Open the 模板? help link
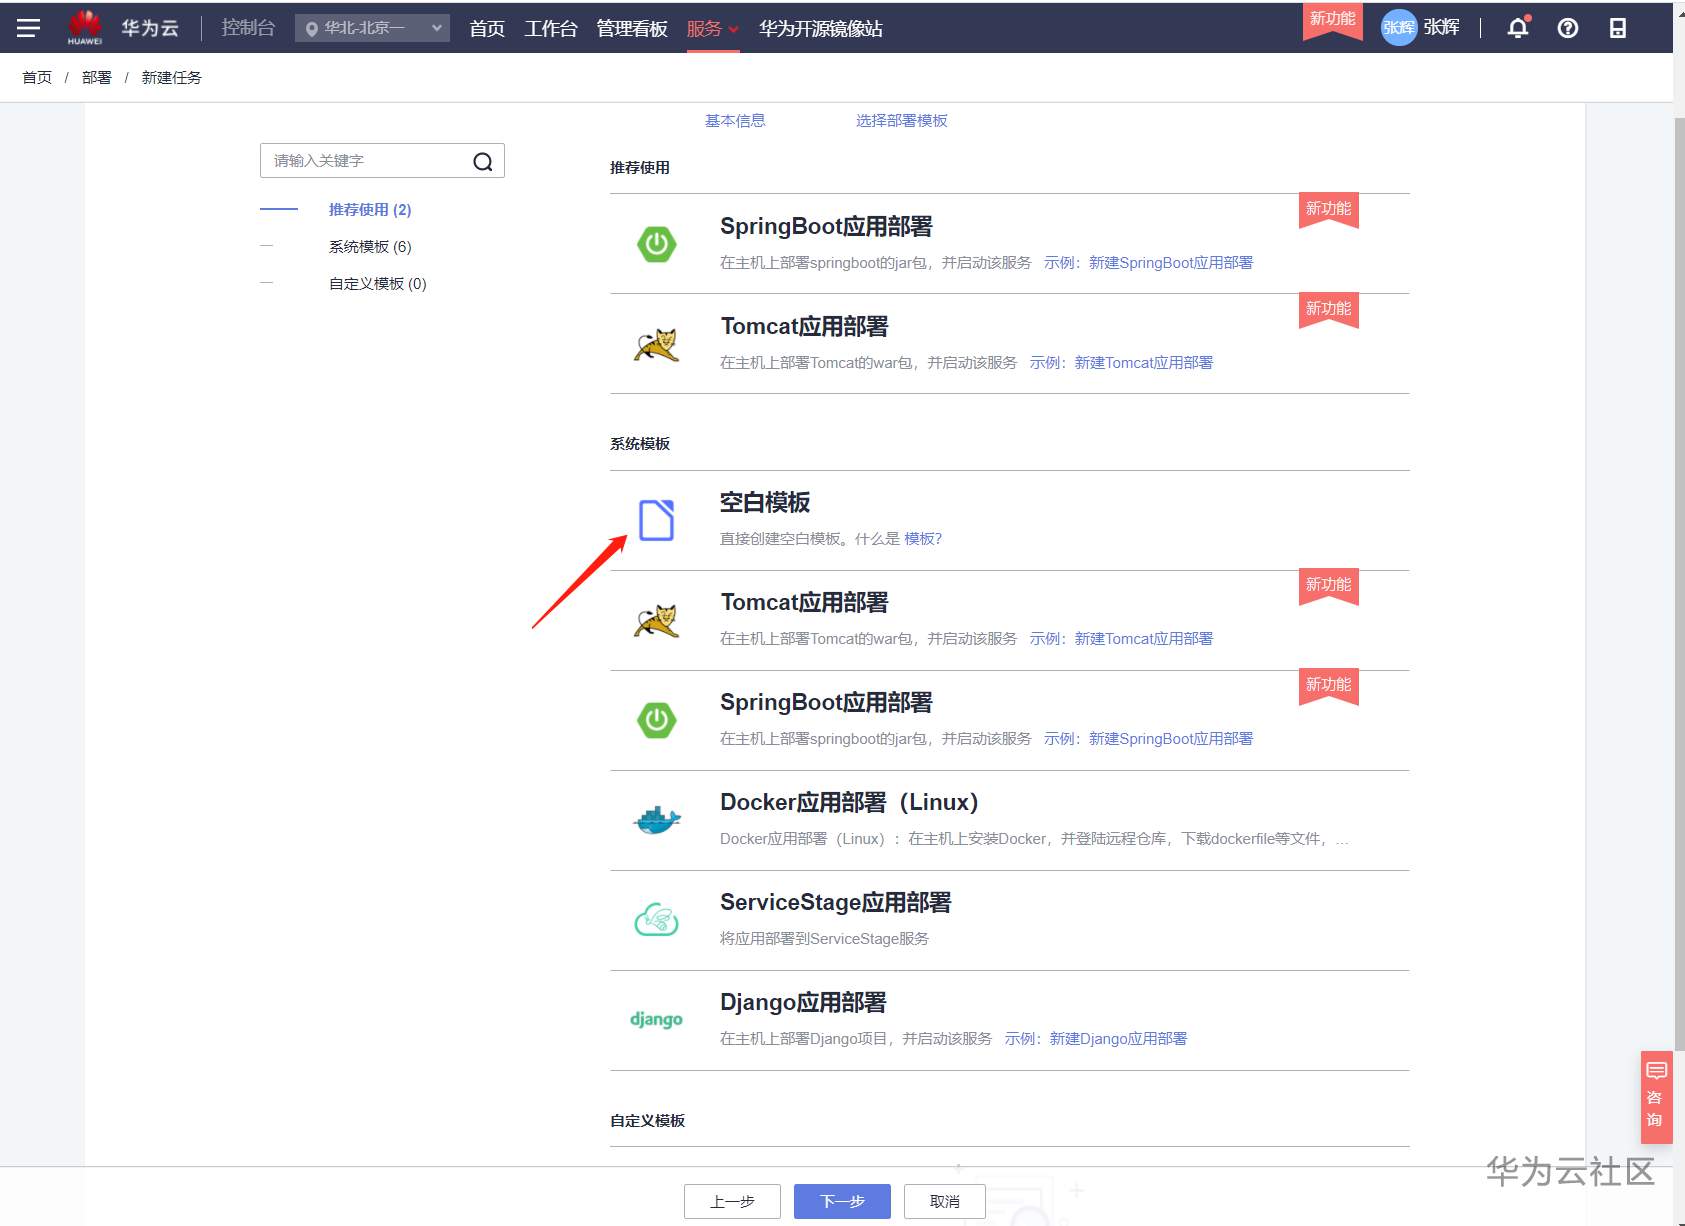 pyautogui.click(x=923, y=538)
